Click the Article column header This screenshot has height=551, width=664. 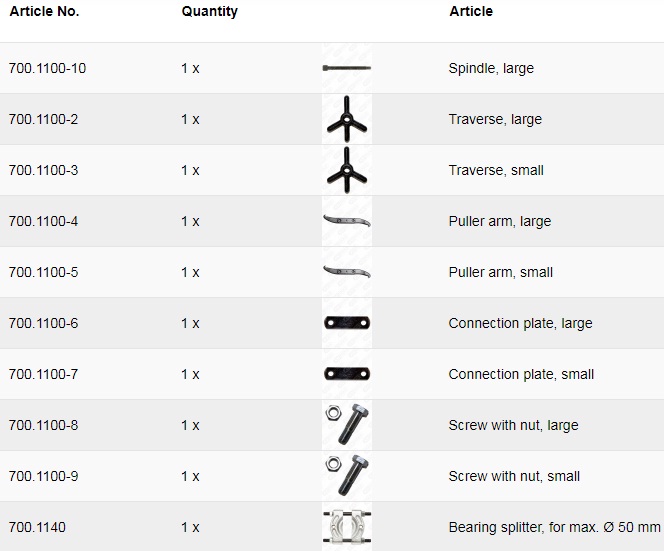click(x=471, y=12)
